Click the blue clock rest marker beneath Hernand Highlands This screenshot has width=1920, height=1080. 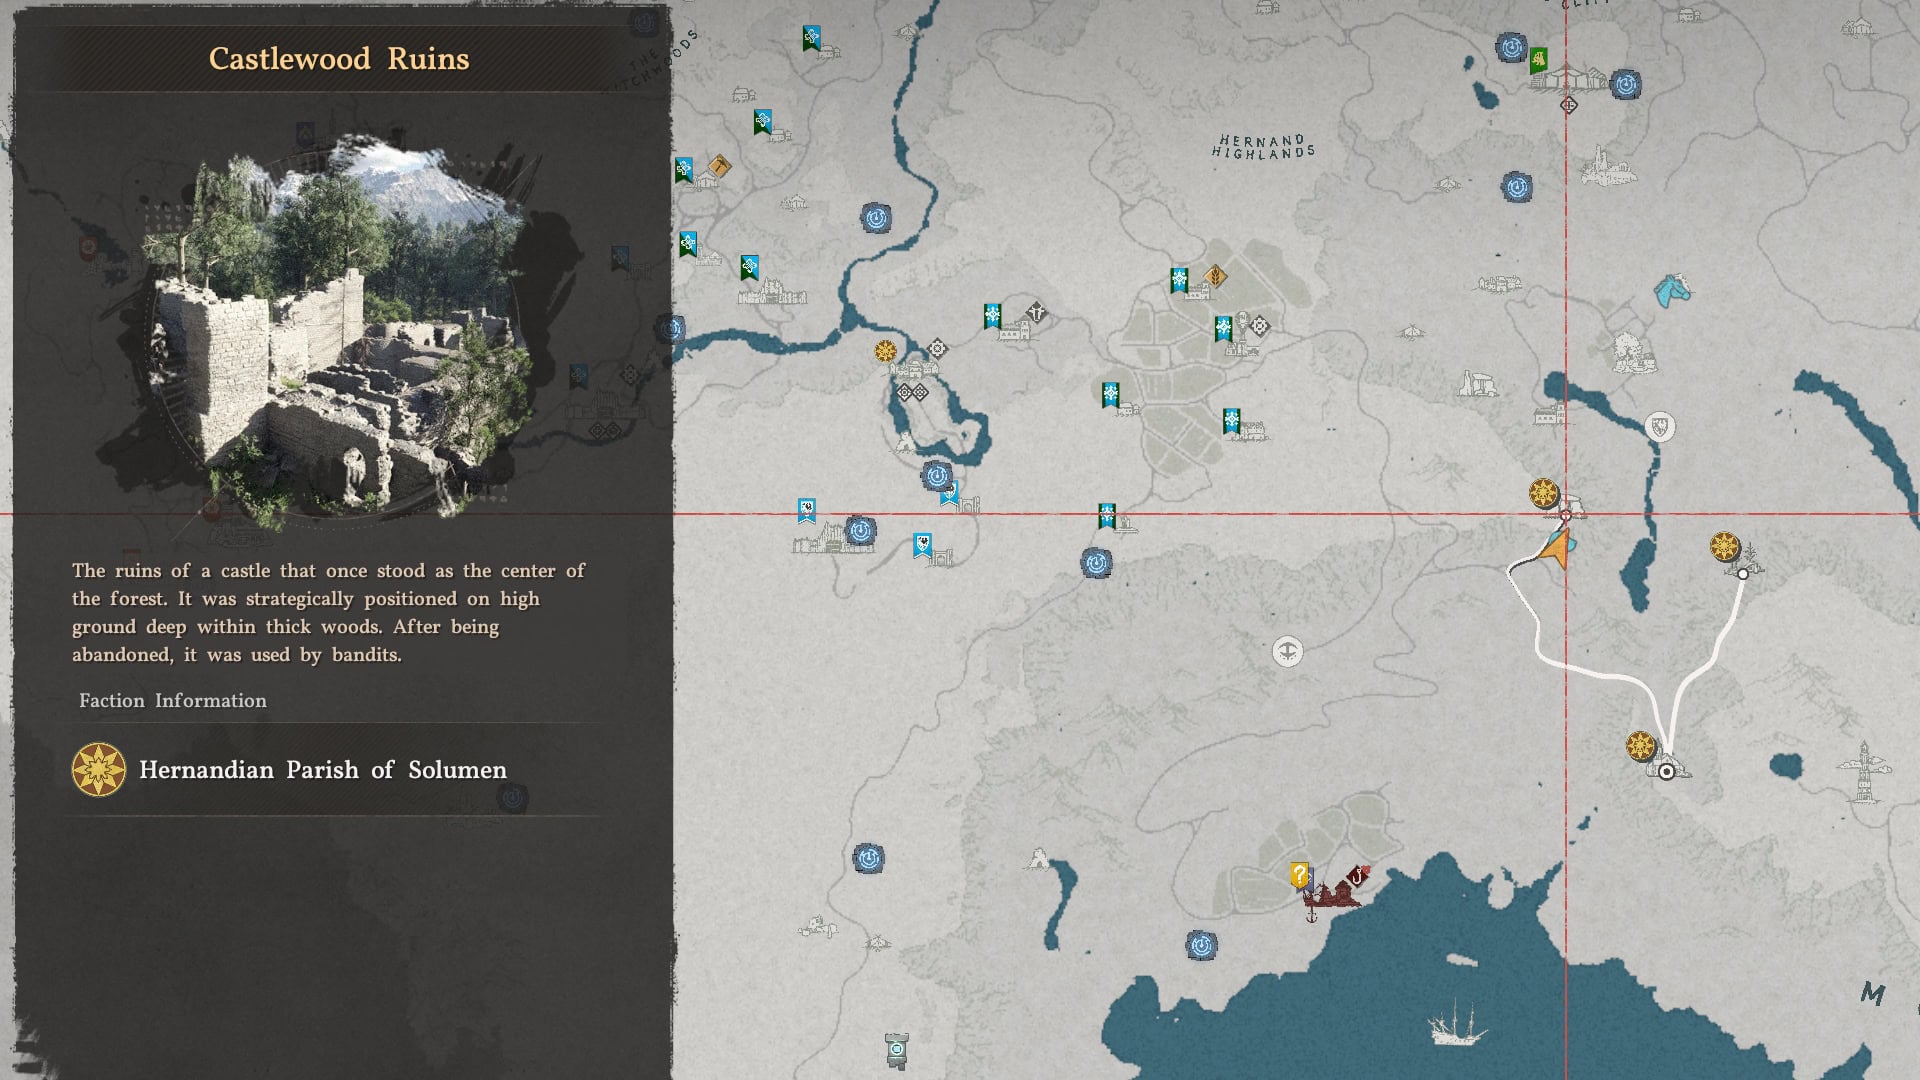point(1517,184)
